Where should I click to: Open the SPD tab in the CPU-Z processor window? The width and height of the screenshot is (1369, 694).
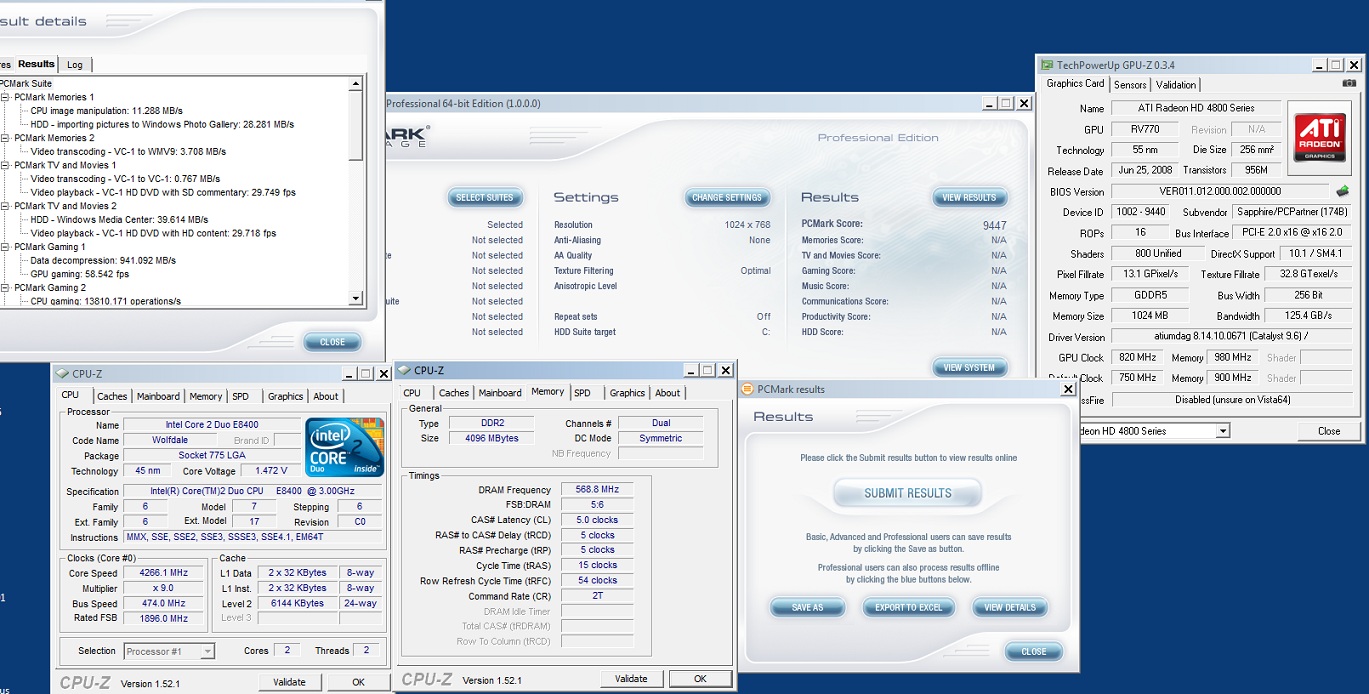240,396
